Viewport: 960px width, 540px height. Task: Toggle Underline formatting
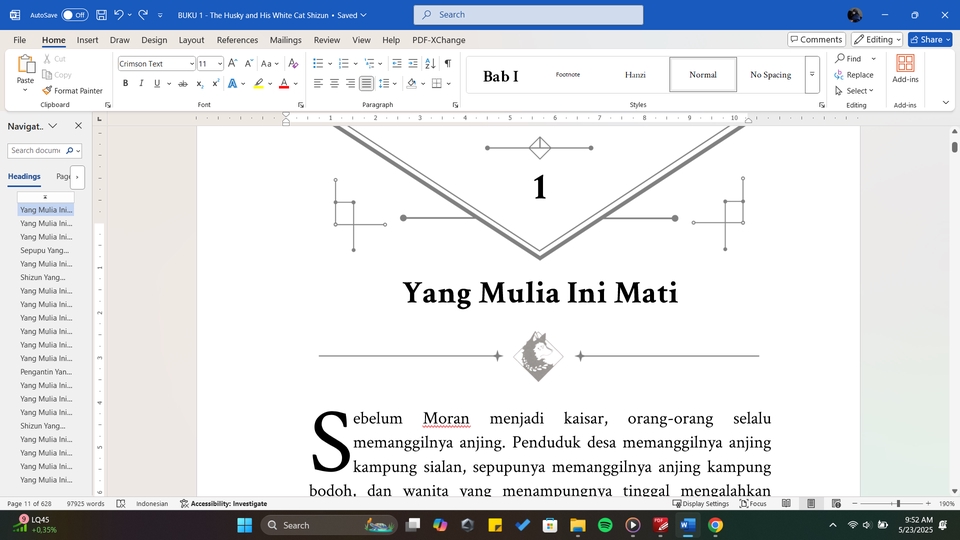point(157,83)
